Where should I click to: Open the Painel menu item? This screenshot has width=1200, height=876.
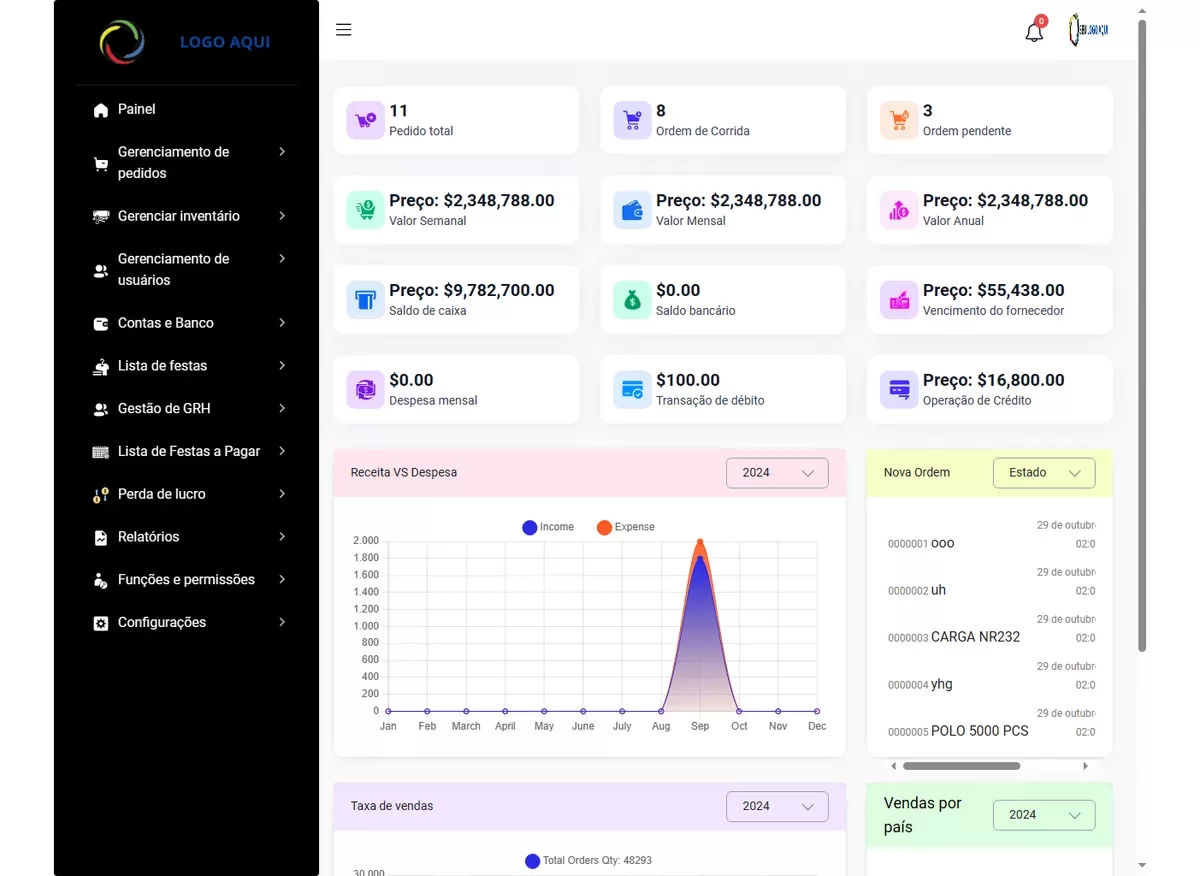(x=137, y=109)
